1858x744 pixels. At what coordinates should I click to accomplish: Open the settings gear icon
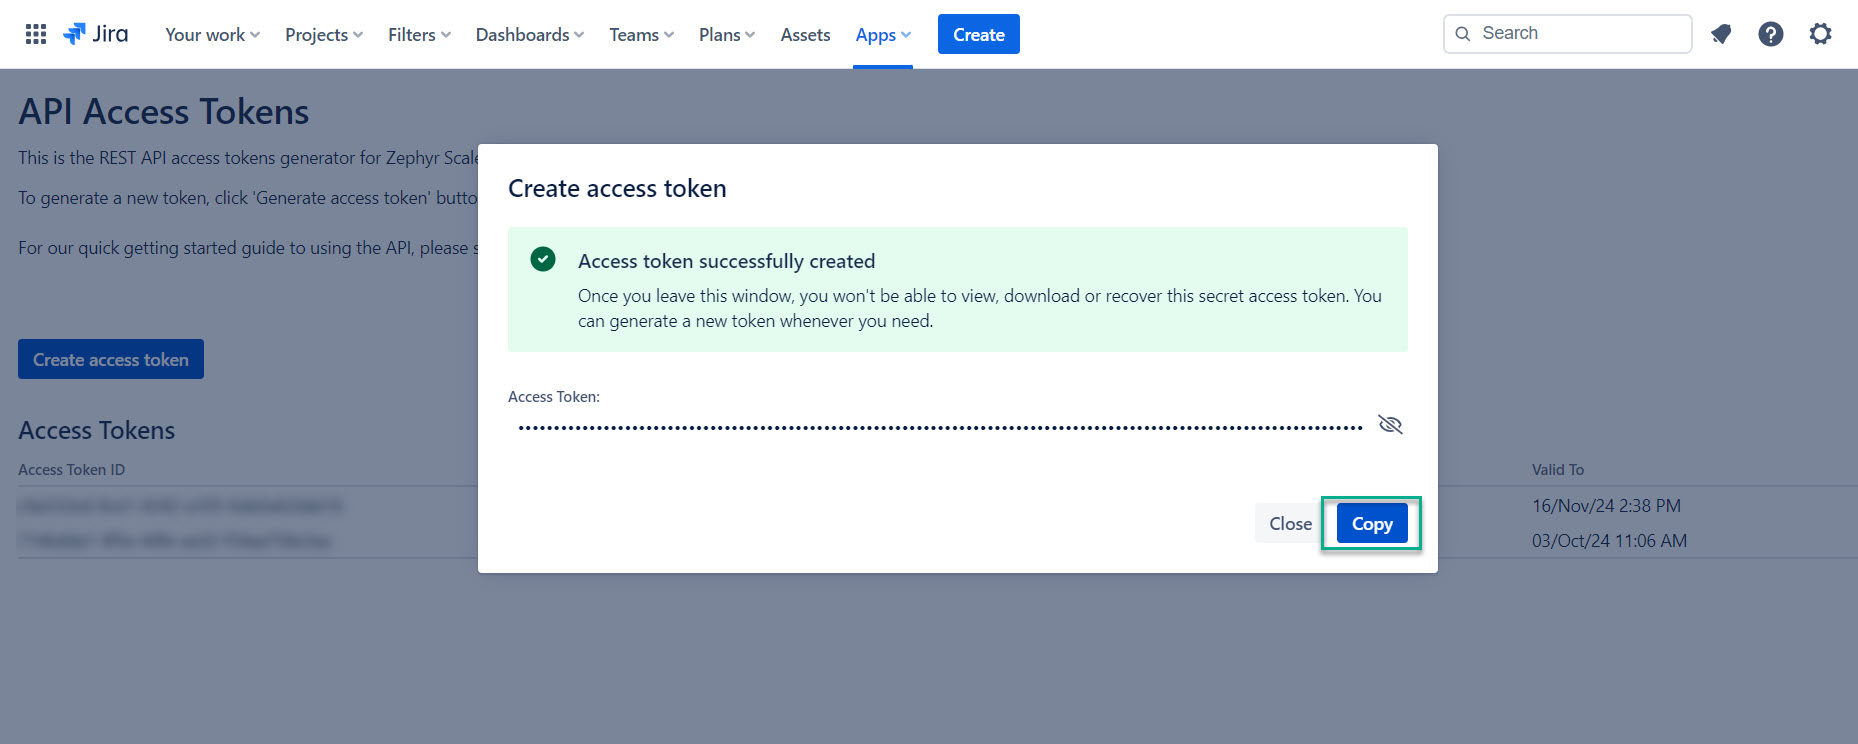pyautogui.click(x=1821, y=34)
